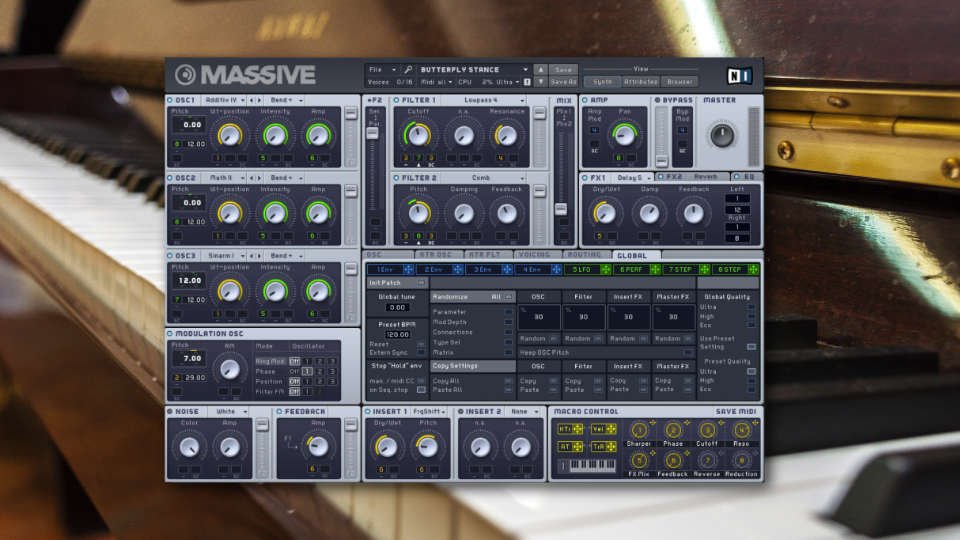
Task: Click the preset search magnifier icon
Action: (x=408, y=70)
